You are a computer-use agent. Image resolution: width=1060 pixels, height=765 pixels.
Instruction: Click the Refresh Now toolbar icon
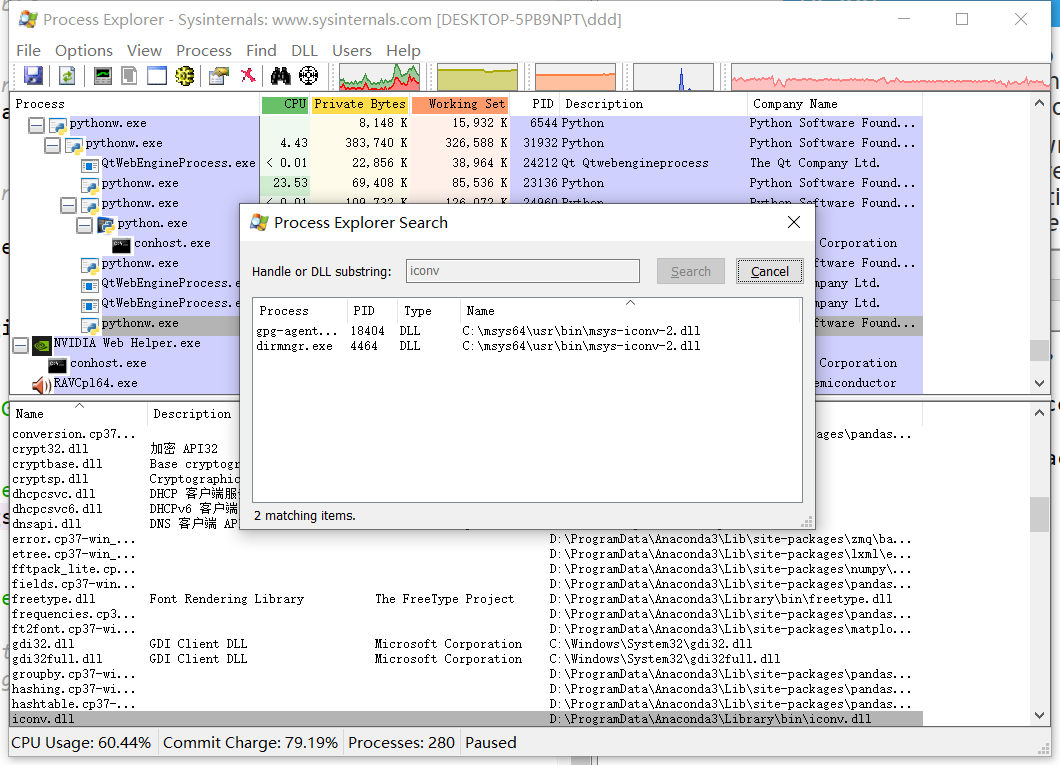pos(67,75)
